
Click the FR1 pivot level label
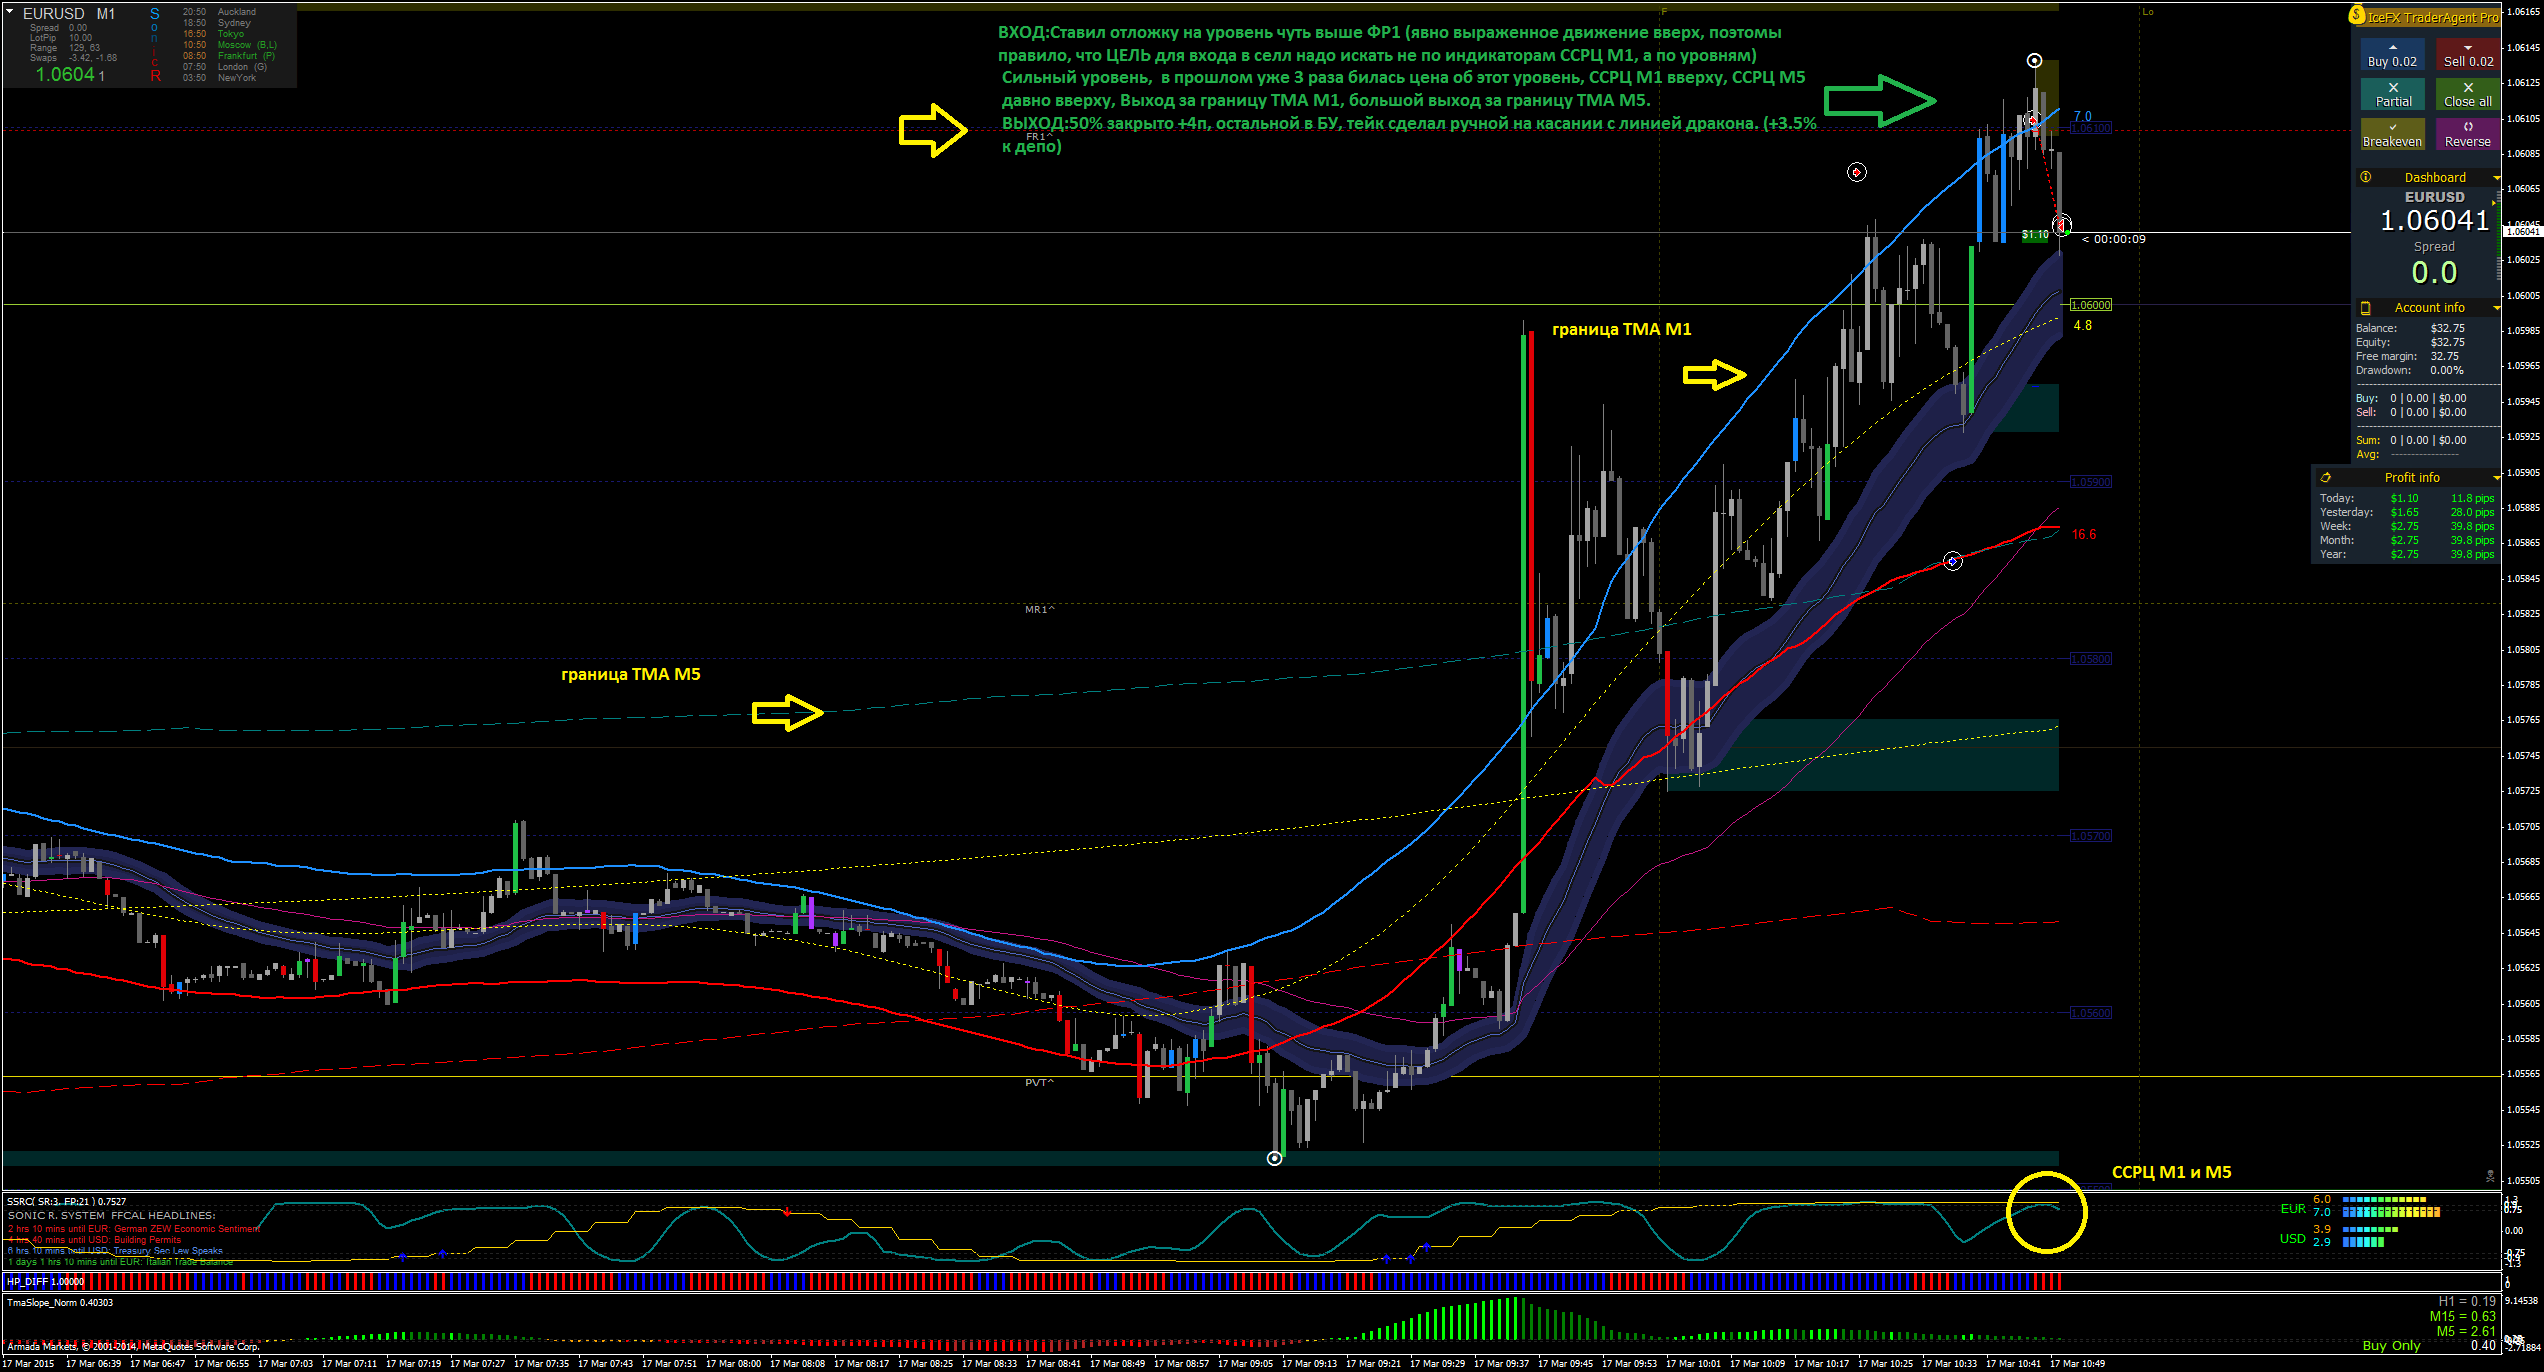1039,137
